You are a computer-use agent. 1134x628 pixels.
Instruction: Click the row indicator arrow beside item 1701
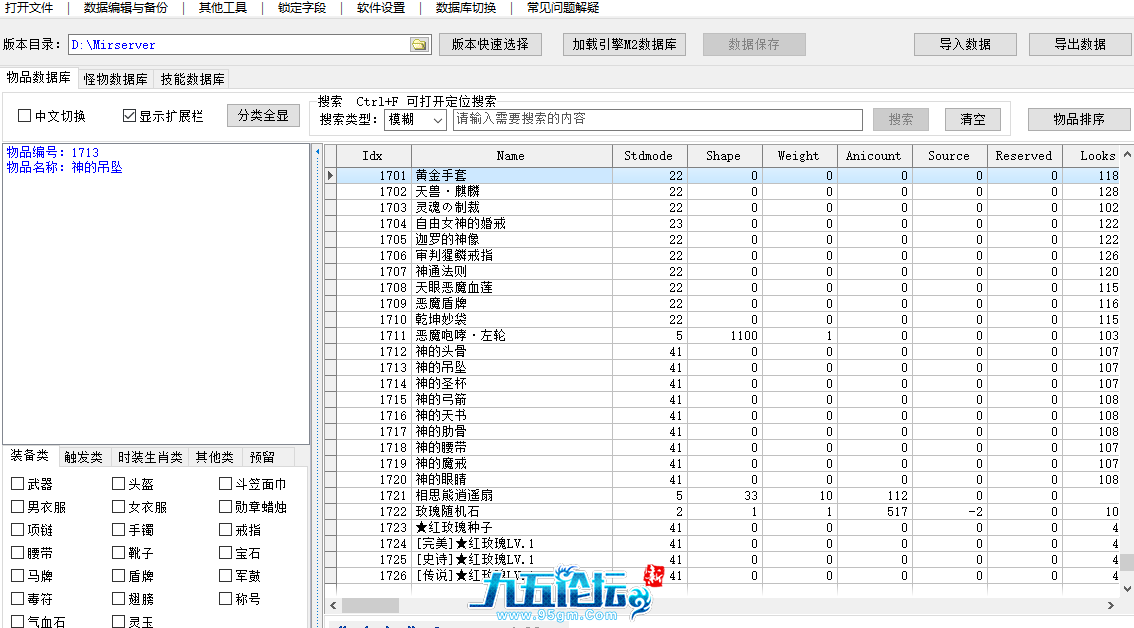331,176
